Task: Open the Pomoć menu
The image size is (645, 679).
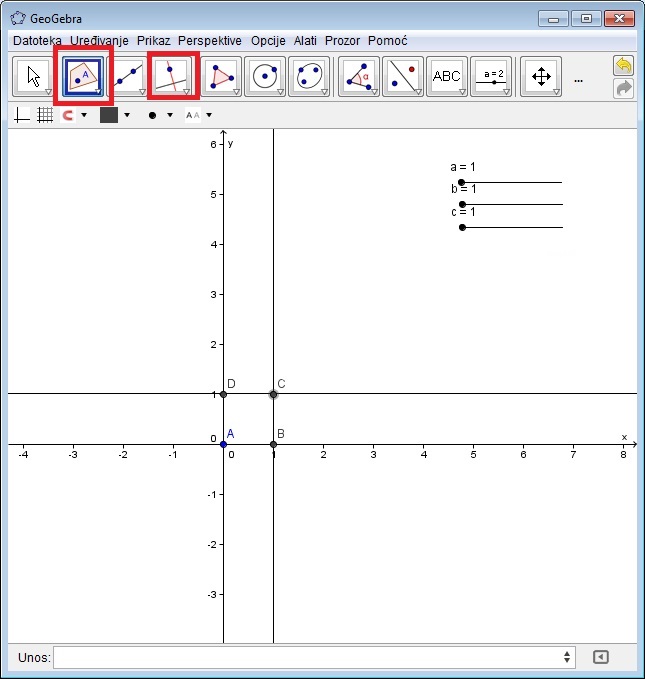Action: 388,41
